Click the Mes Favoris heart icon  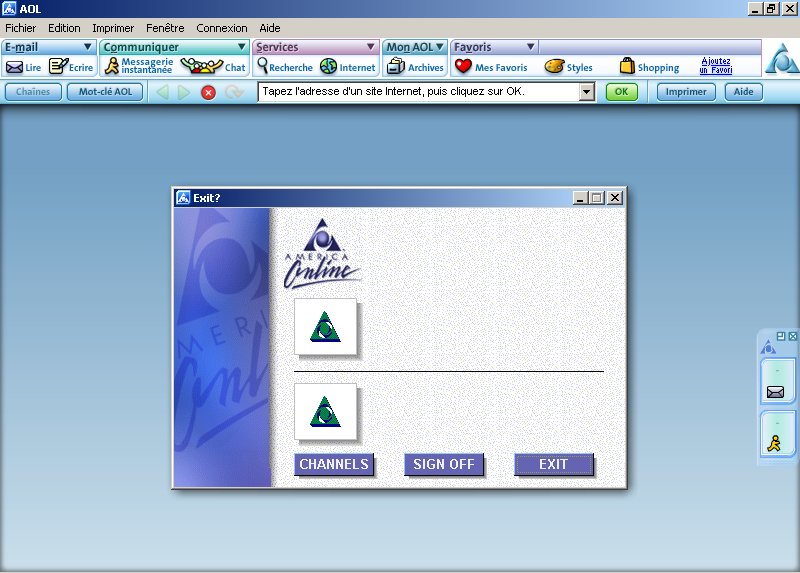463,66
